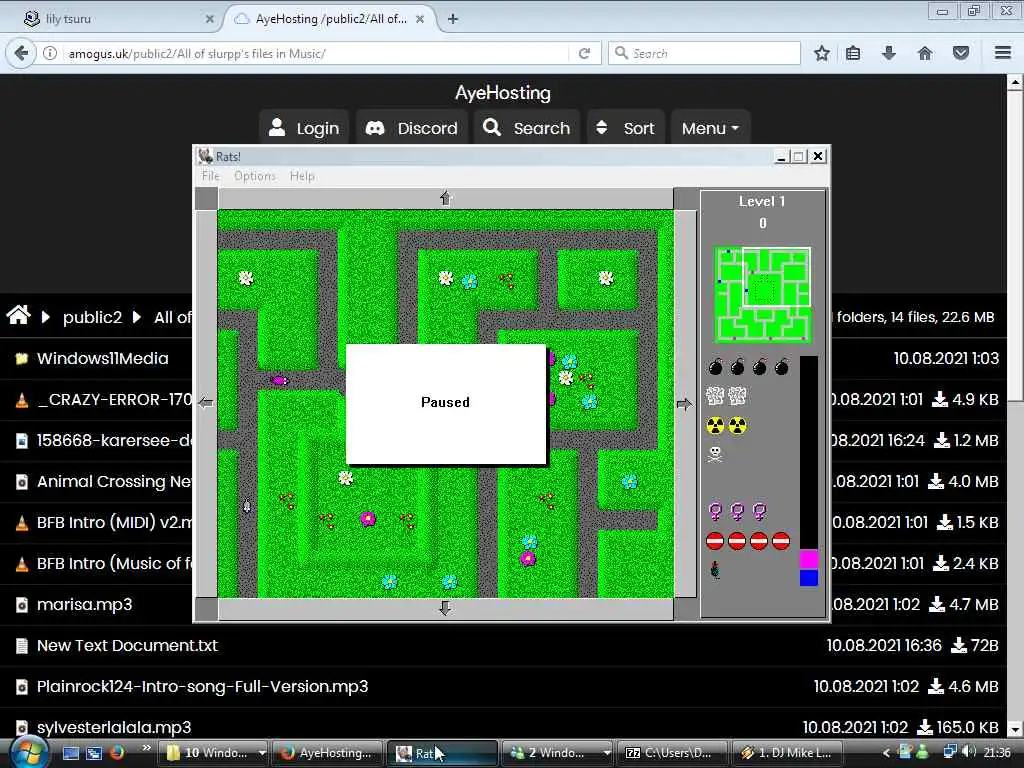
Task: Click the right scroll arrow beside the Rats playfield
Action: [x=684, y=404]
